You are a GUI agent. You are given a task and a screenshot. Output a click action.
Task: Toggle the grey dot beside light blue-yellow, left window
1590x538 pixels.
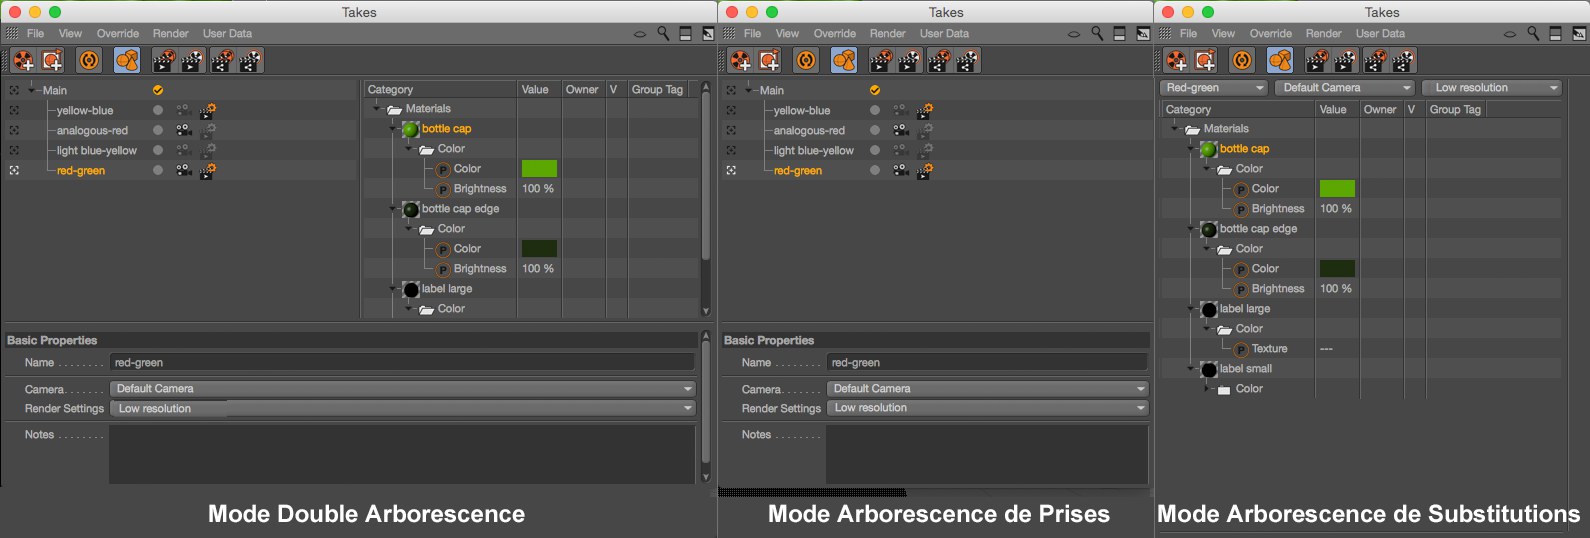[158, 150]
